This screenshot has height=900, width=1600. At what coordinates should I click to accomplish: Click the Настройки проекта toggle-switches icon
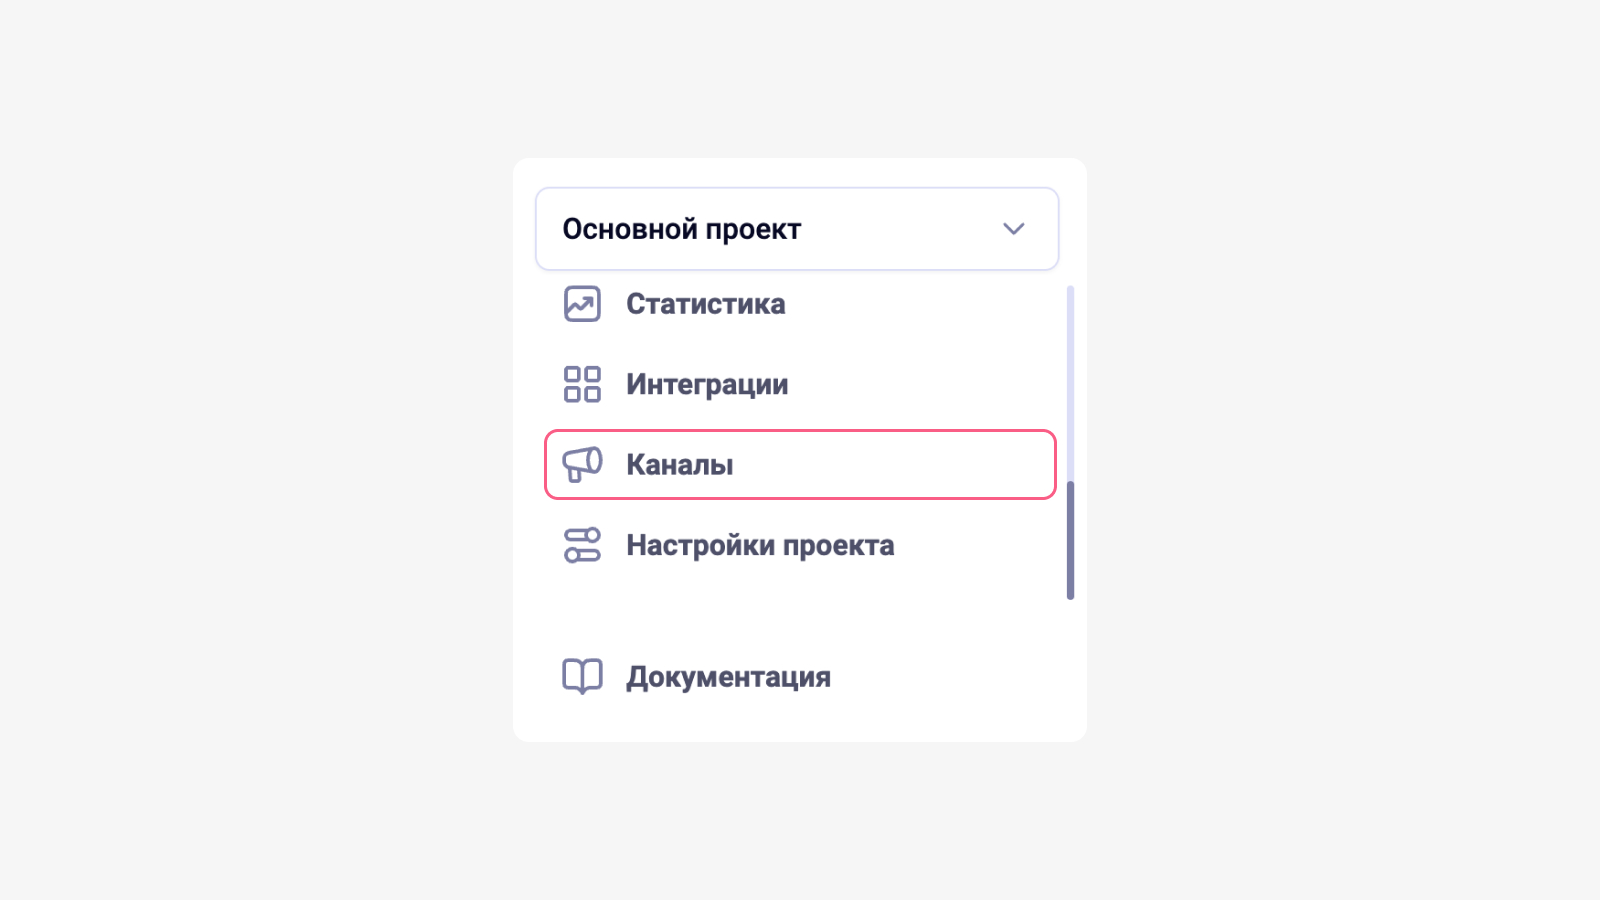(582, 545)
